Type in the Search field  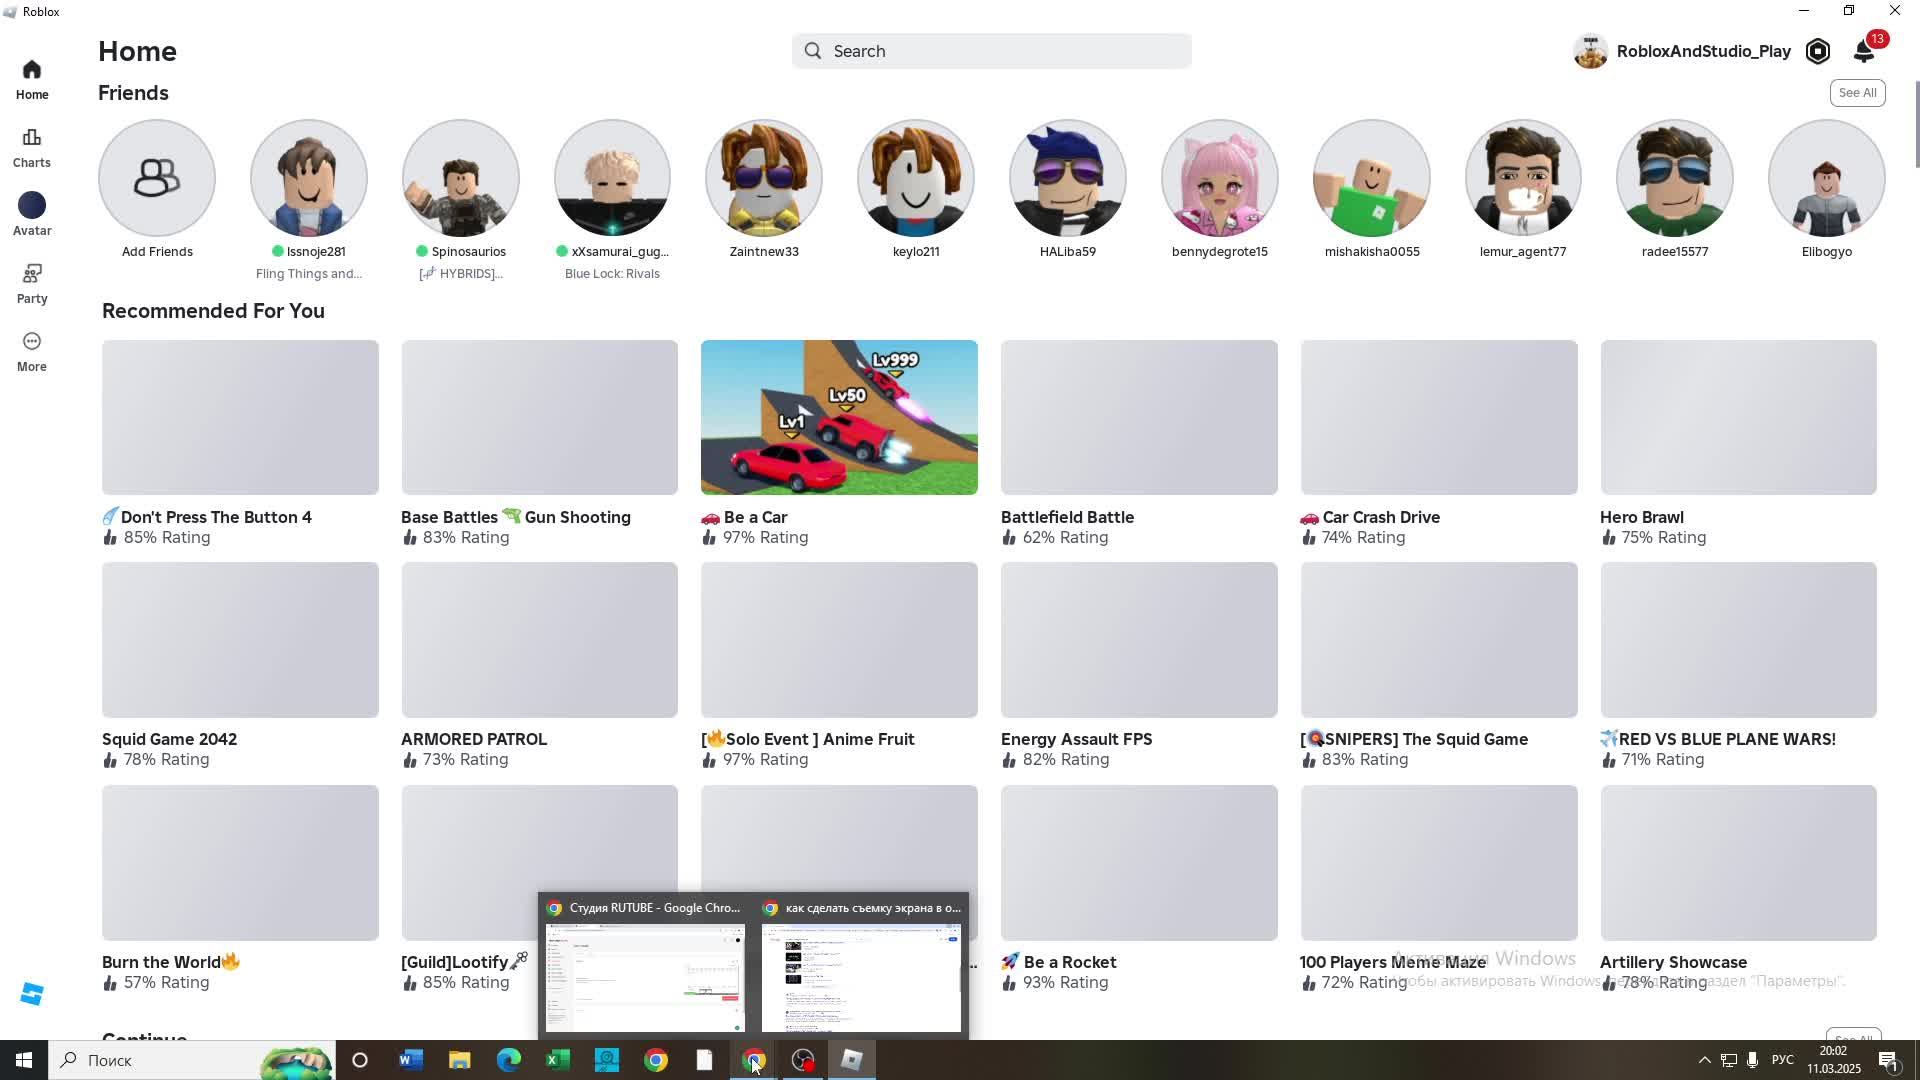point(990,51)
